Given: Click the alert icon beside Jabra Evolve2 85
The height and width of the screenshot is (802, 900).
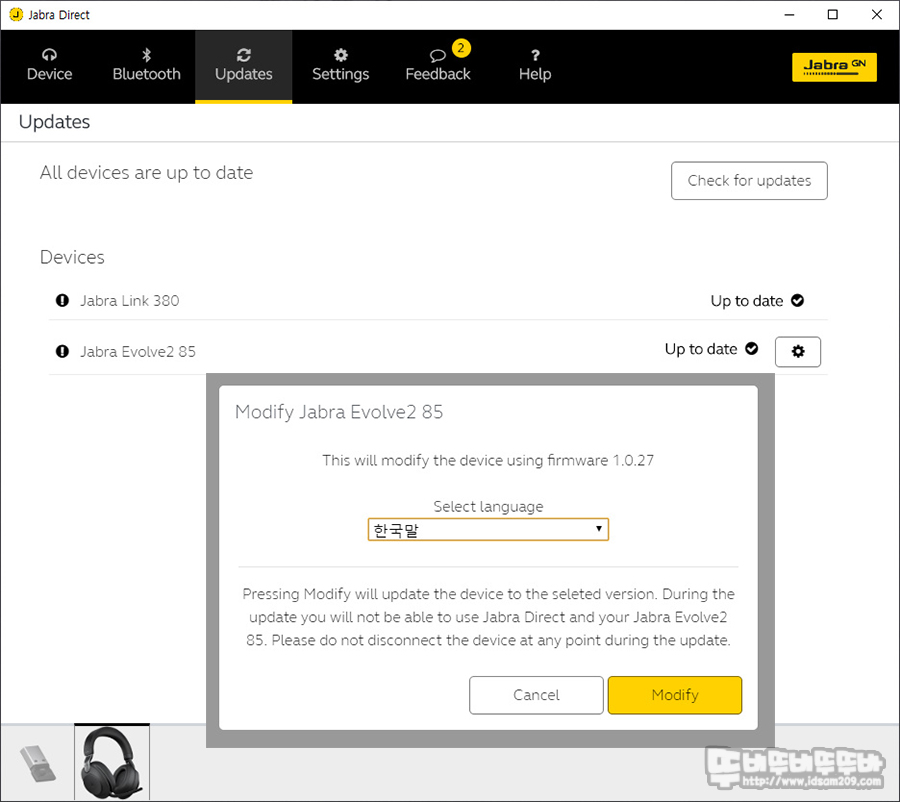Looking at the screenshot, I should 62,351.
